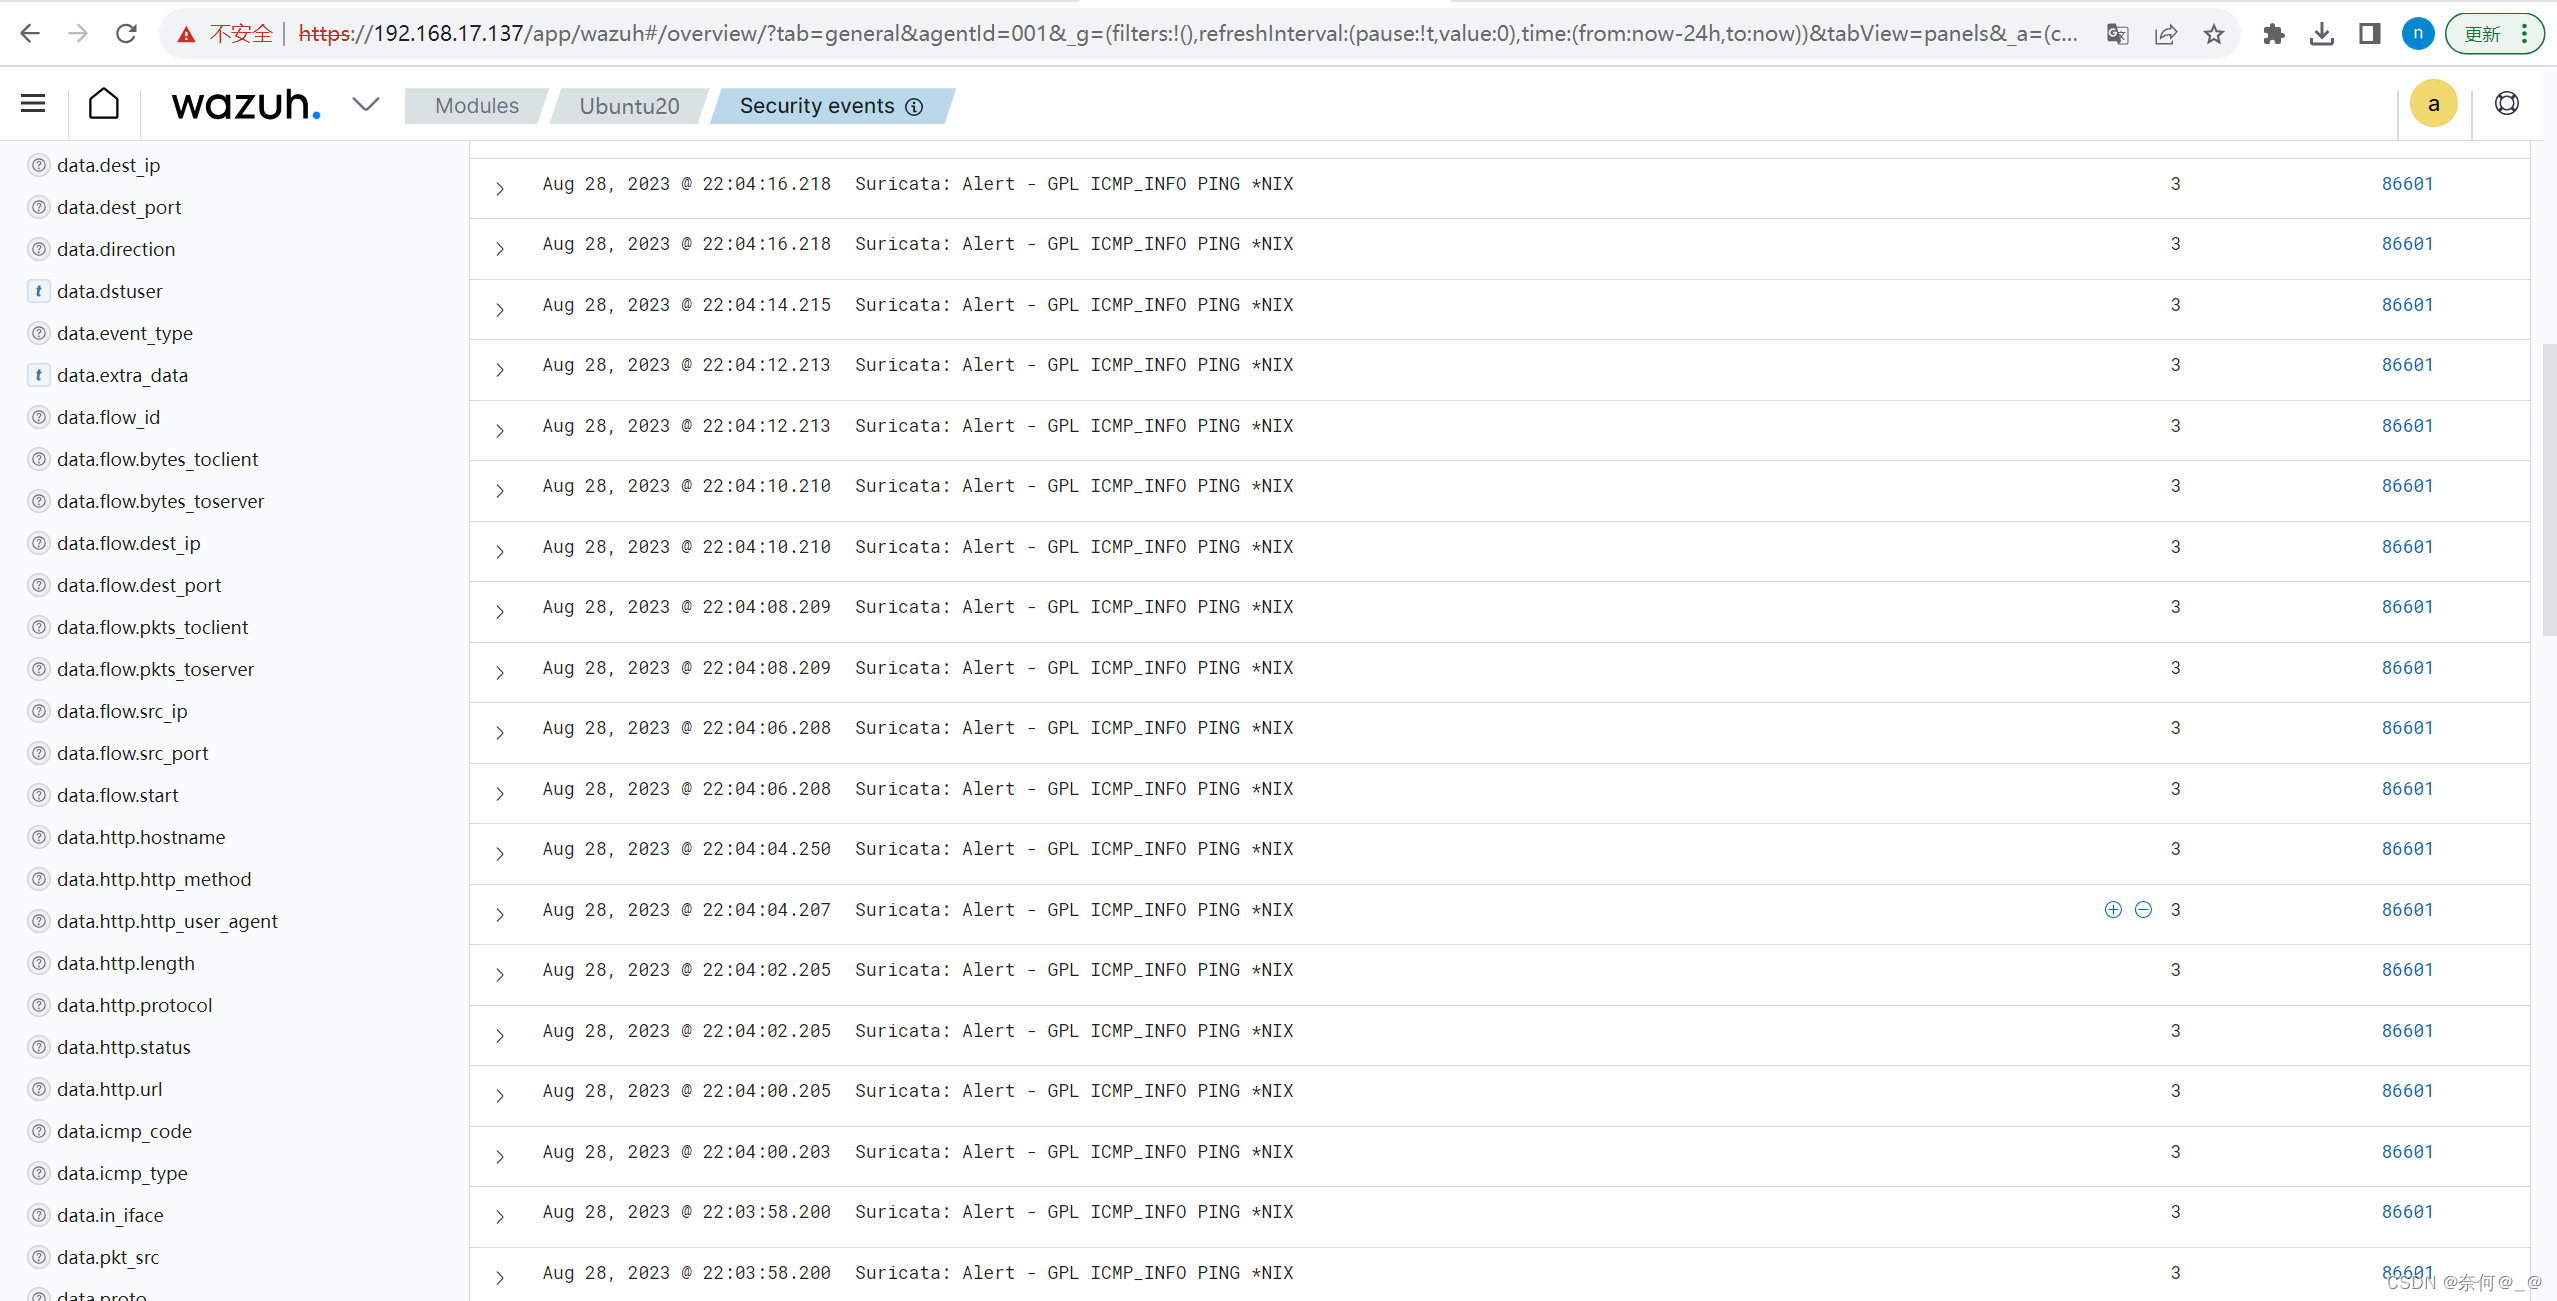This screenshot has width=2557, height=1301.
Task: Open rule 86601 link on 22:04:14.215 row
Action: pos(2407,305)
